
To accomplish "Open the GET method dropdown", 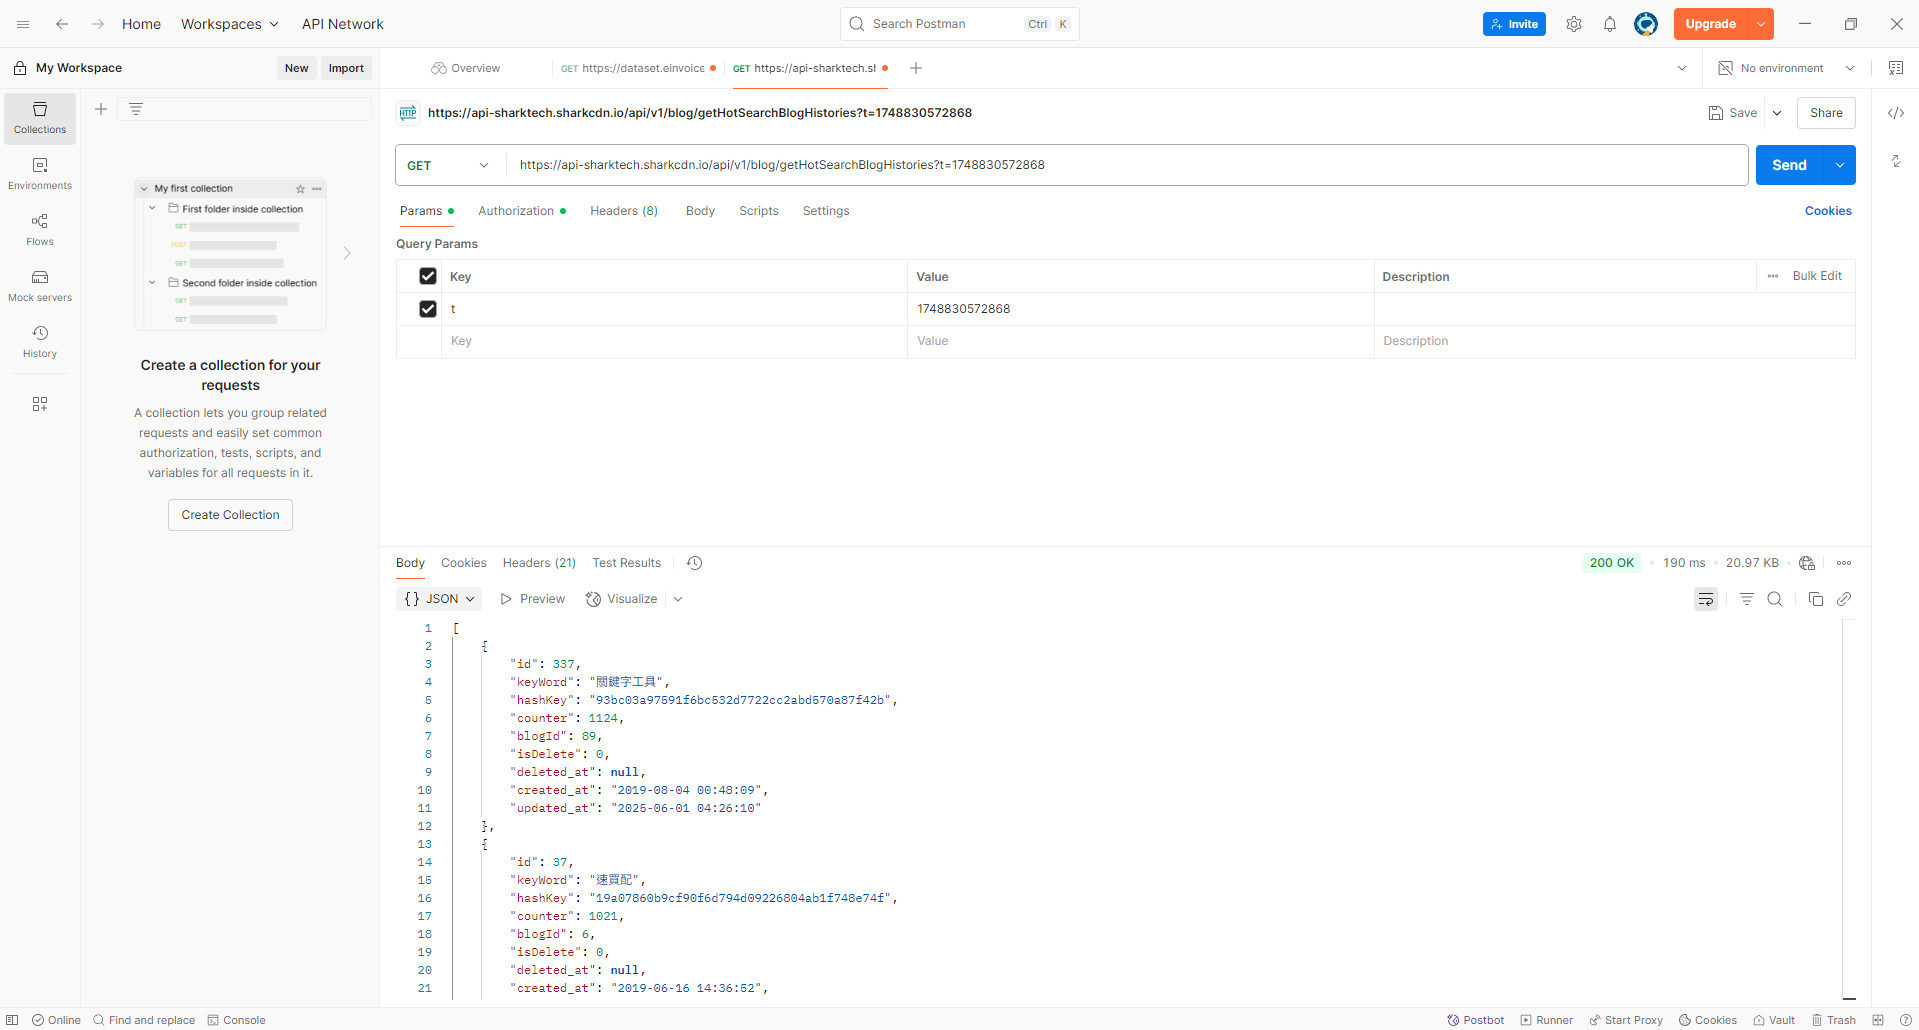I will coord(449,165).
